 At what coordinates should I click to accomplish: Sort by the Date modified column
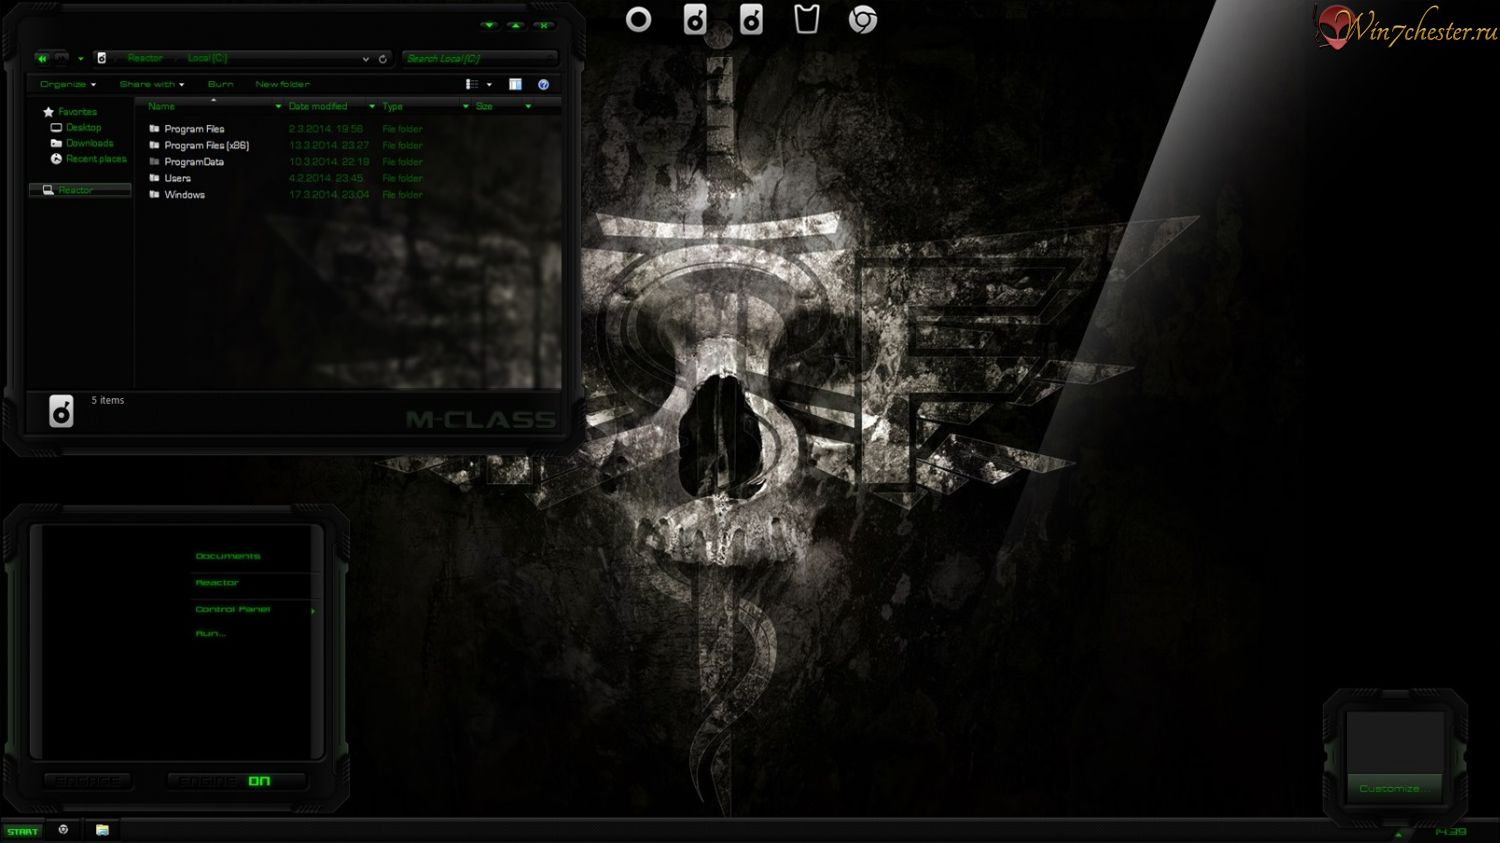click(x=318, y=106)
